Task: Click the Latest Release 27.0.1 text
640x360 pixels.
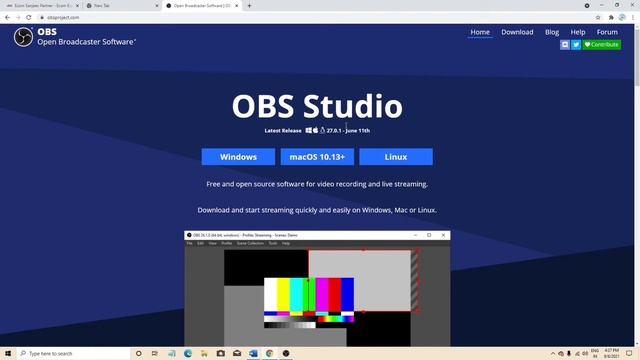Action: 317,131
